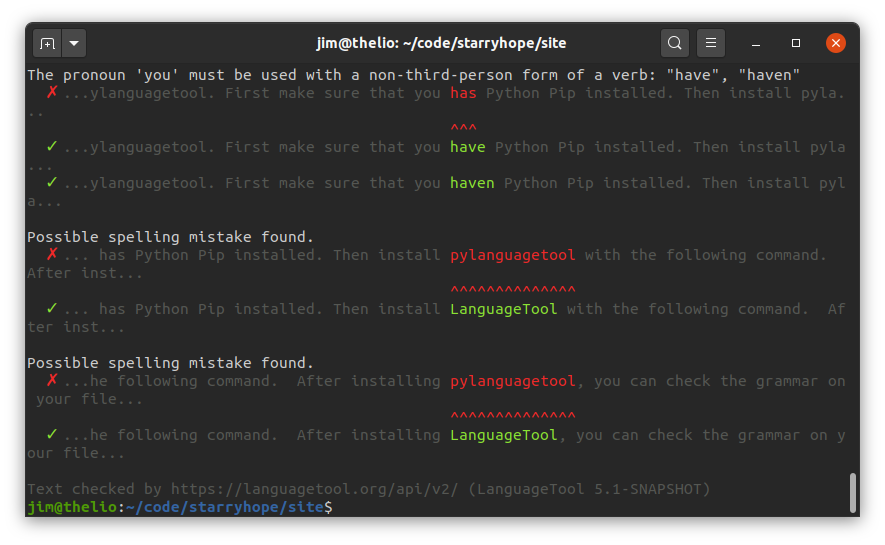Click the green checkmark beside 'have' line
Viewport: 885px width, 545px height.
click(51, 147)
